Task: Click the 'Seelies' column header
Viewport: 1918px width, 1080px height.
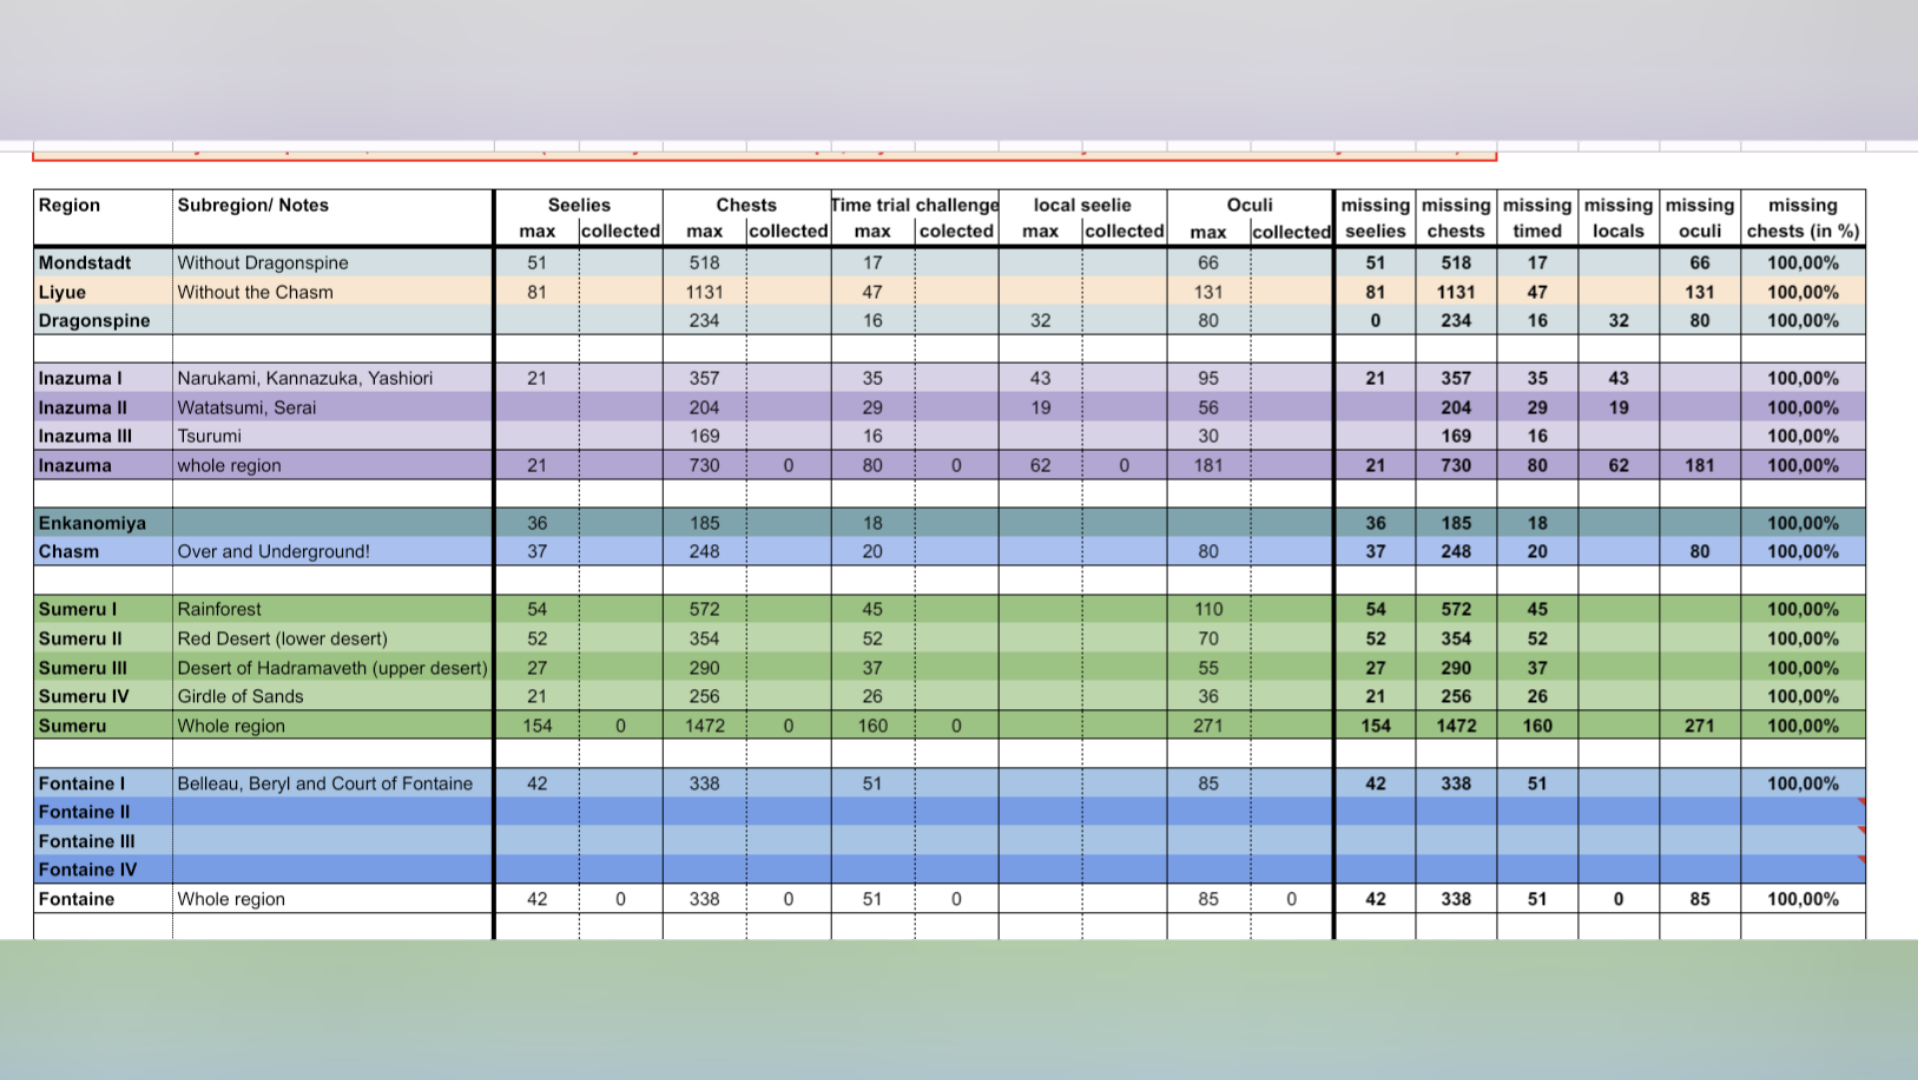Action: tap(579, 205)
